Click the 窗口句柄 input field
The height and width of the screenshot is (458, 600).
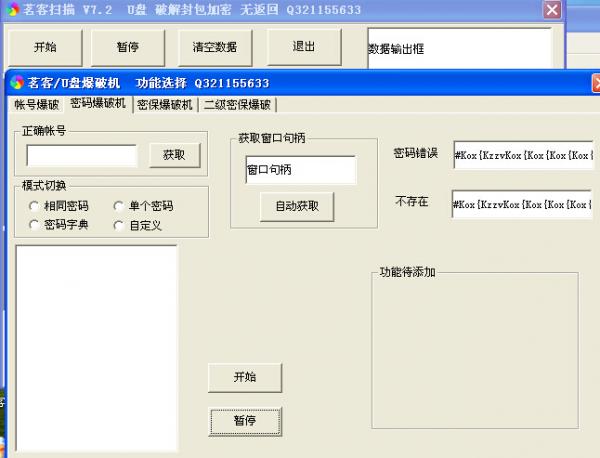(x=301, y=170)
